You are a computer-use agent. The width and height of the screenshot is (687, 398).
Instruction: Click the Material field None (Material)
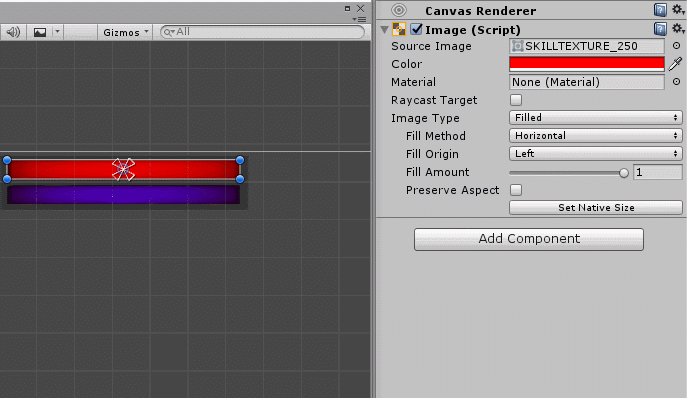[587, 82]
